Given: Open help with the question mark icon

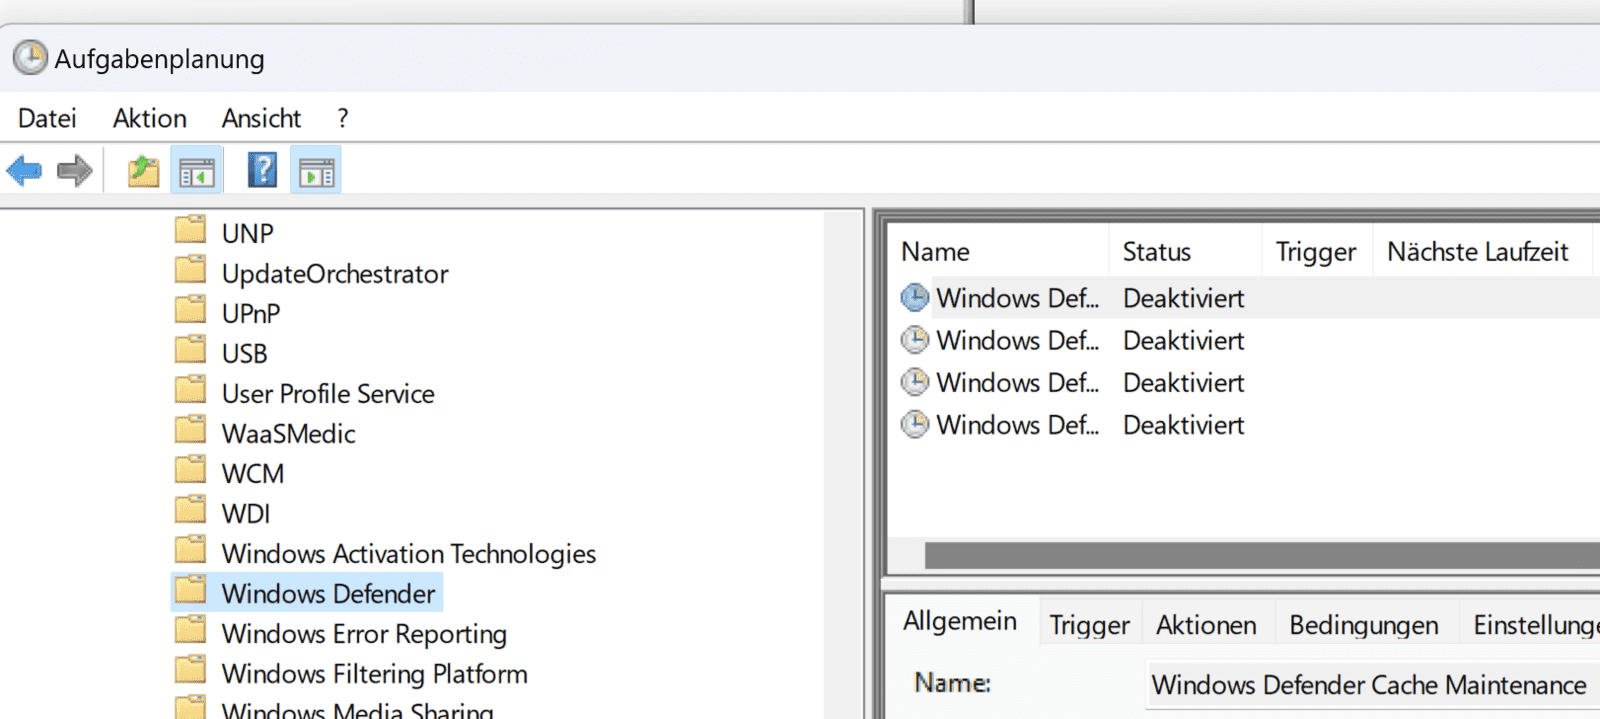Looking at the screenshot, I should point(262,170).
